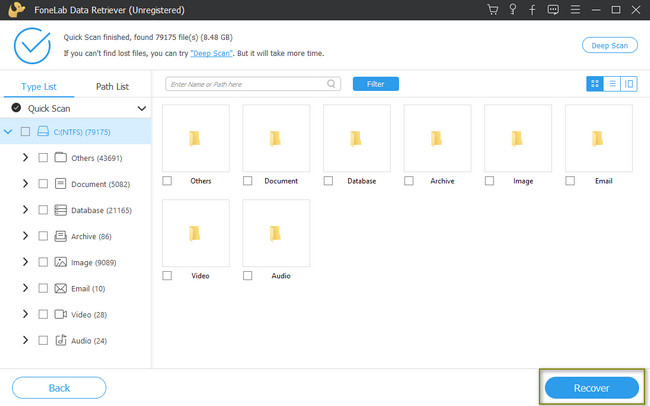Image resolution: width=650 pixels, height=406 pixels.
Task: Select the Type List tab
Action: pyautogui.click(x=39, y=86)
